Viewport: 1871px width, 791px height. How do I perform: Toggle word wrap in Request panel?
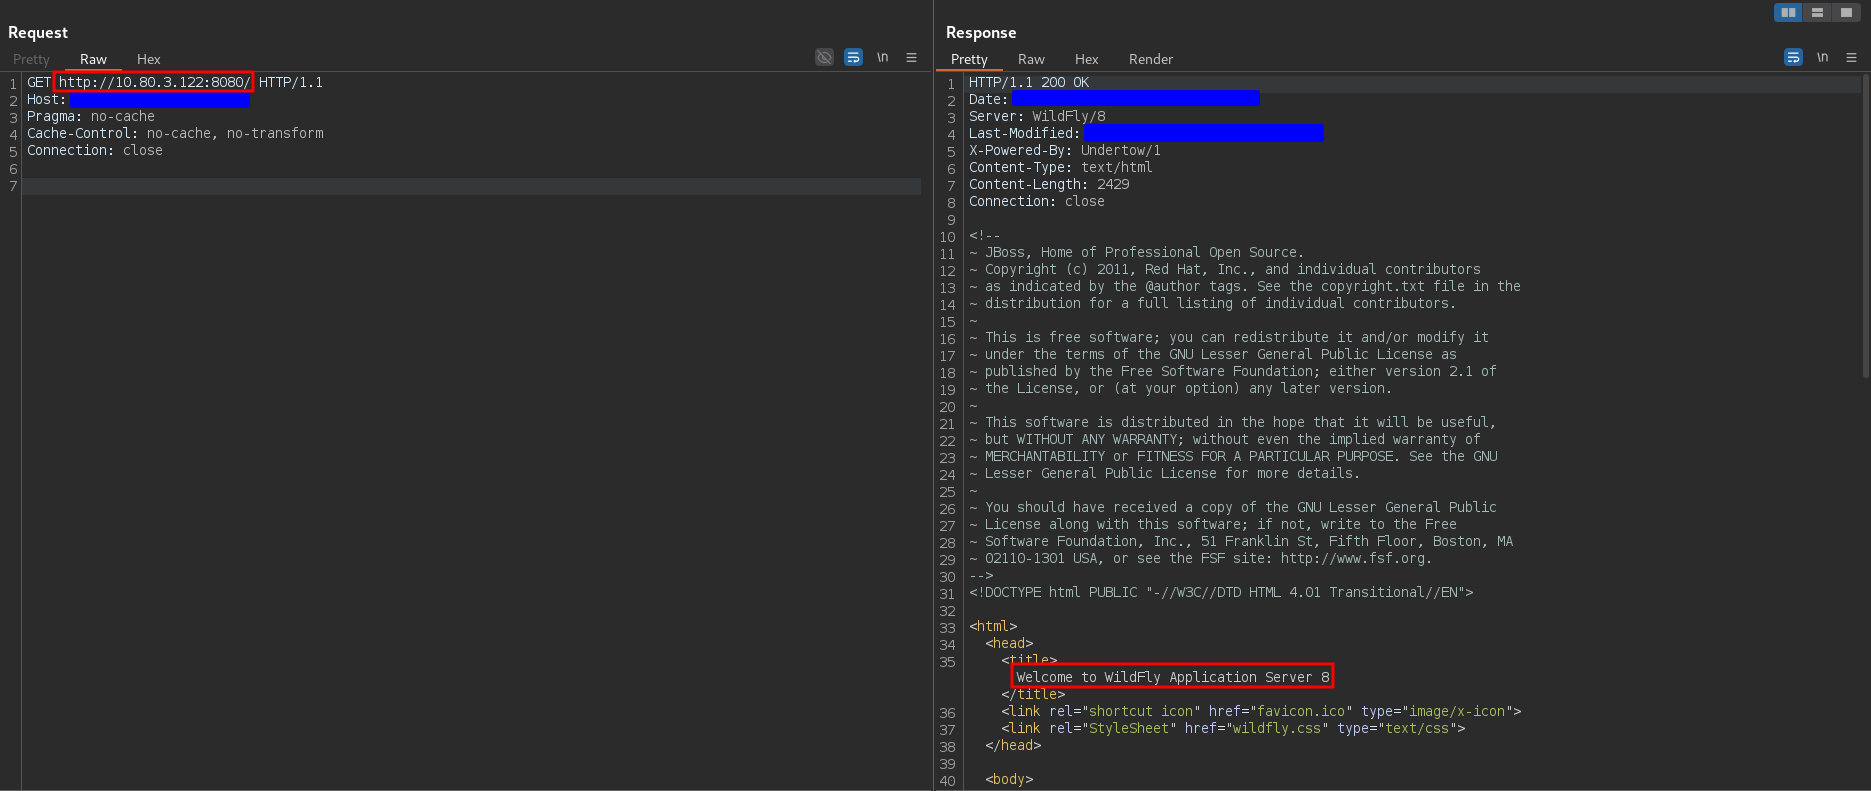pos(853,57)
